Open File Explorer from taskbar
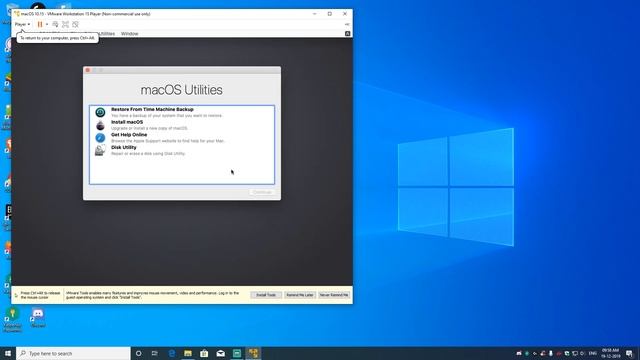The height and width of the screenshot is (360, 640). point(188,353)
